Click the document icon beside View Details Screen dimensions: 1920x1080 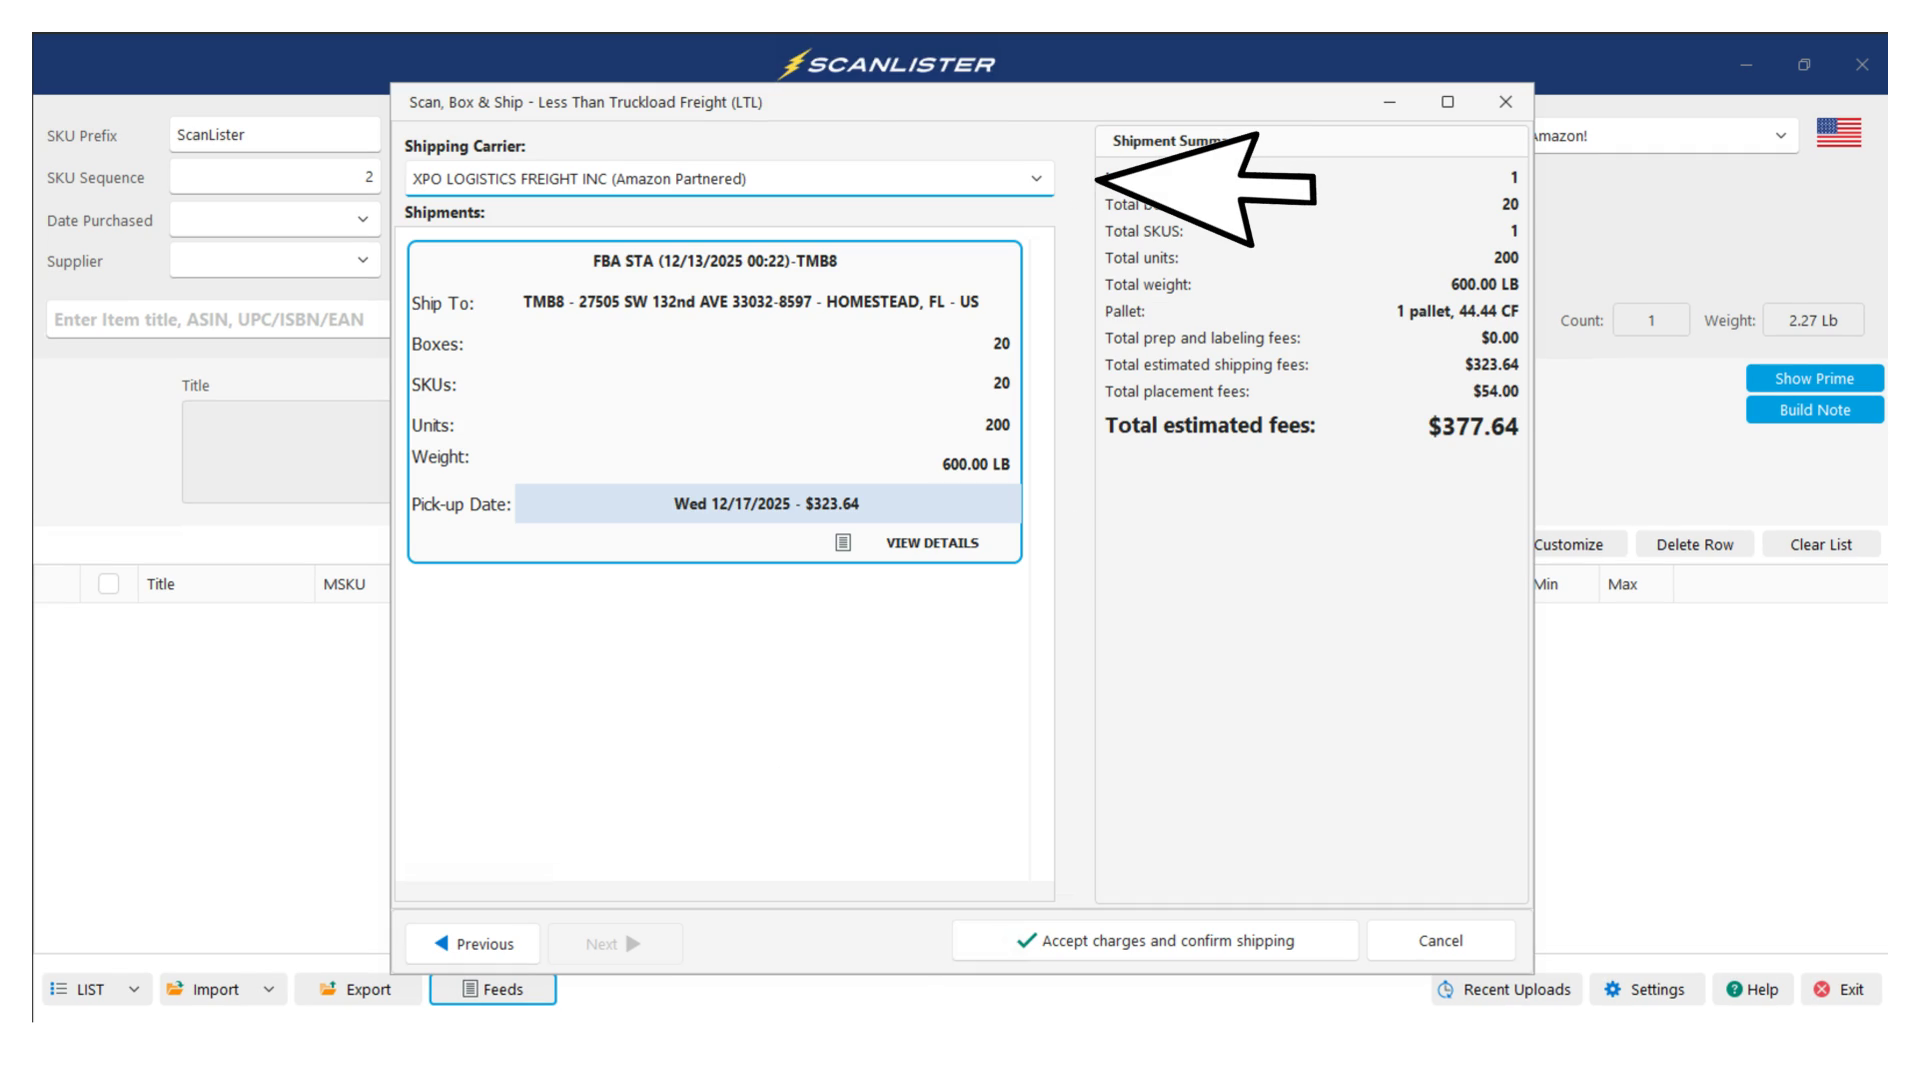843,543
